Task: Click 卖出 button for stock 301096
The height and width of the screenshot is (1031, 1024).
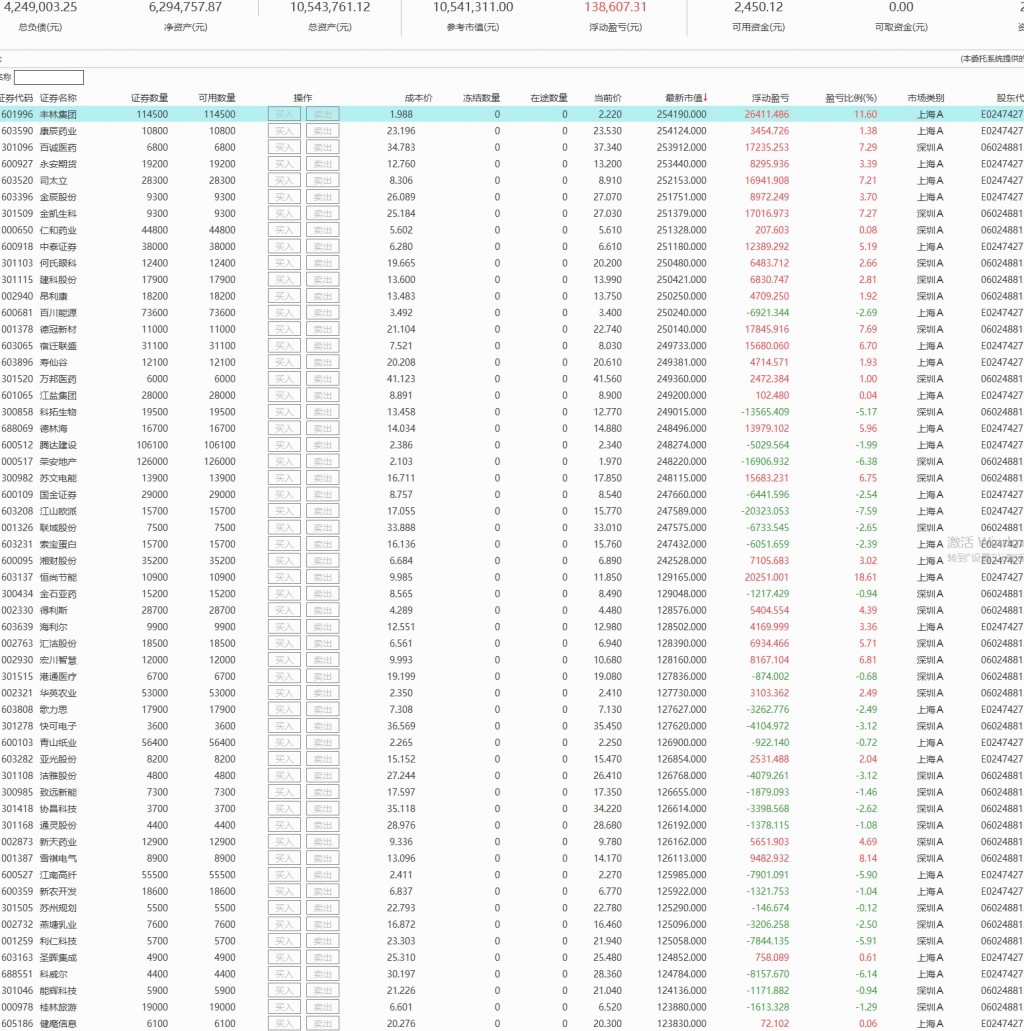Action: pyautogui.click(x=323, y=147)
